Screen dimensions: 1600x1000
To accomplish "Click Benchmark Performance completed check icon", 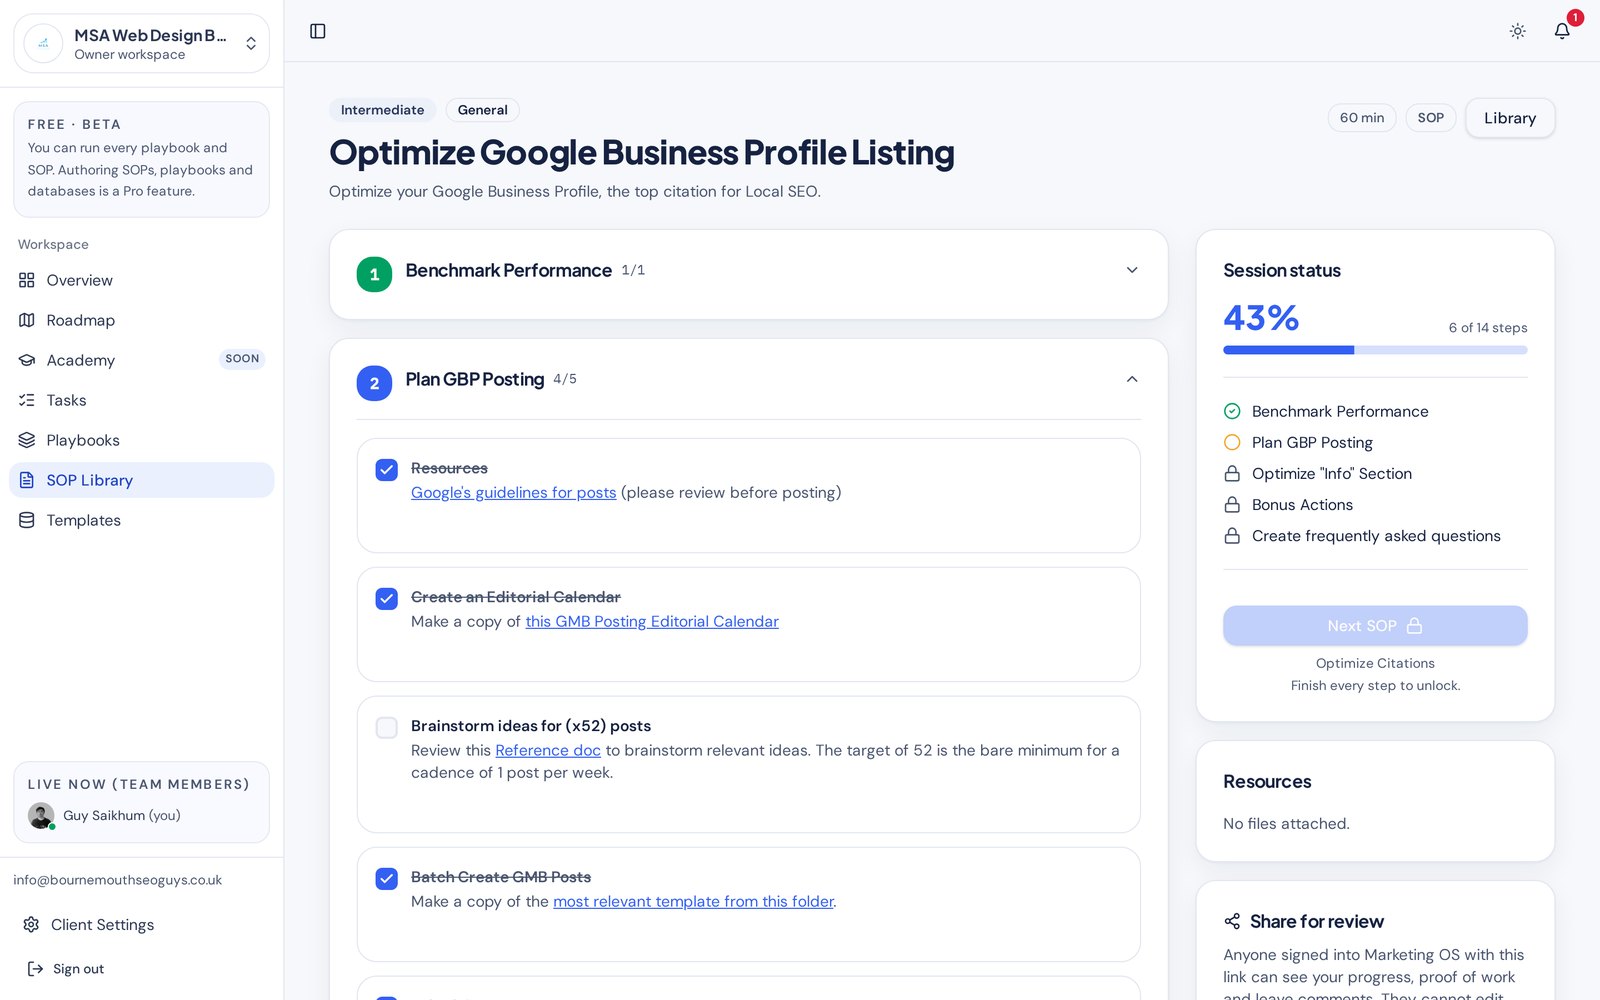I will (x=1232, y=411).
